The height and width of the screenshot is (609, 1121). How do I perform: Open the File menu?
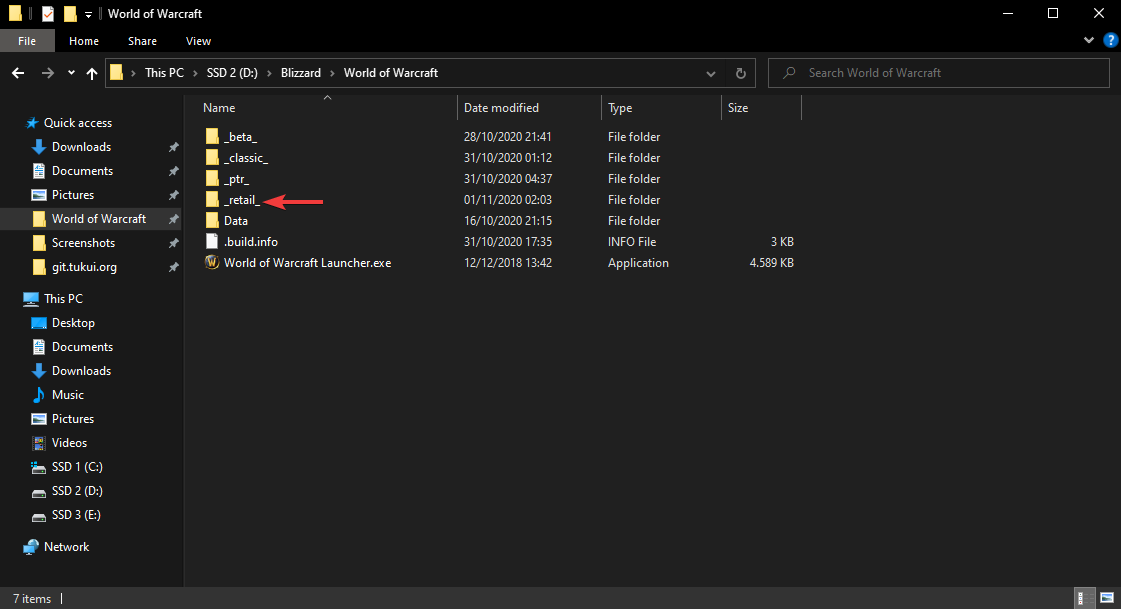(27, 41)
